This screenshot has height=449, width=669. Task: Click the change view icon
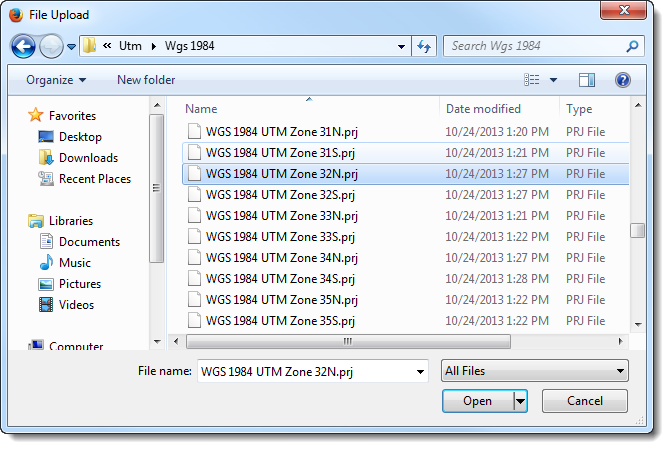532,80
